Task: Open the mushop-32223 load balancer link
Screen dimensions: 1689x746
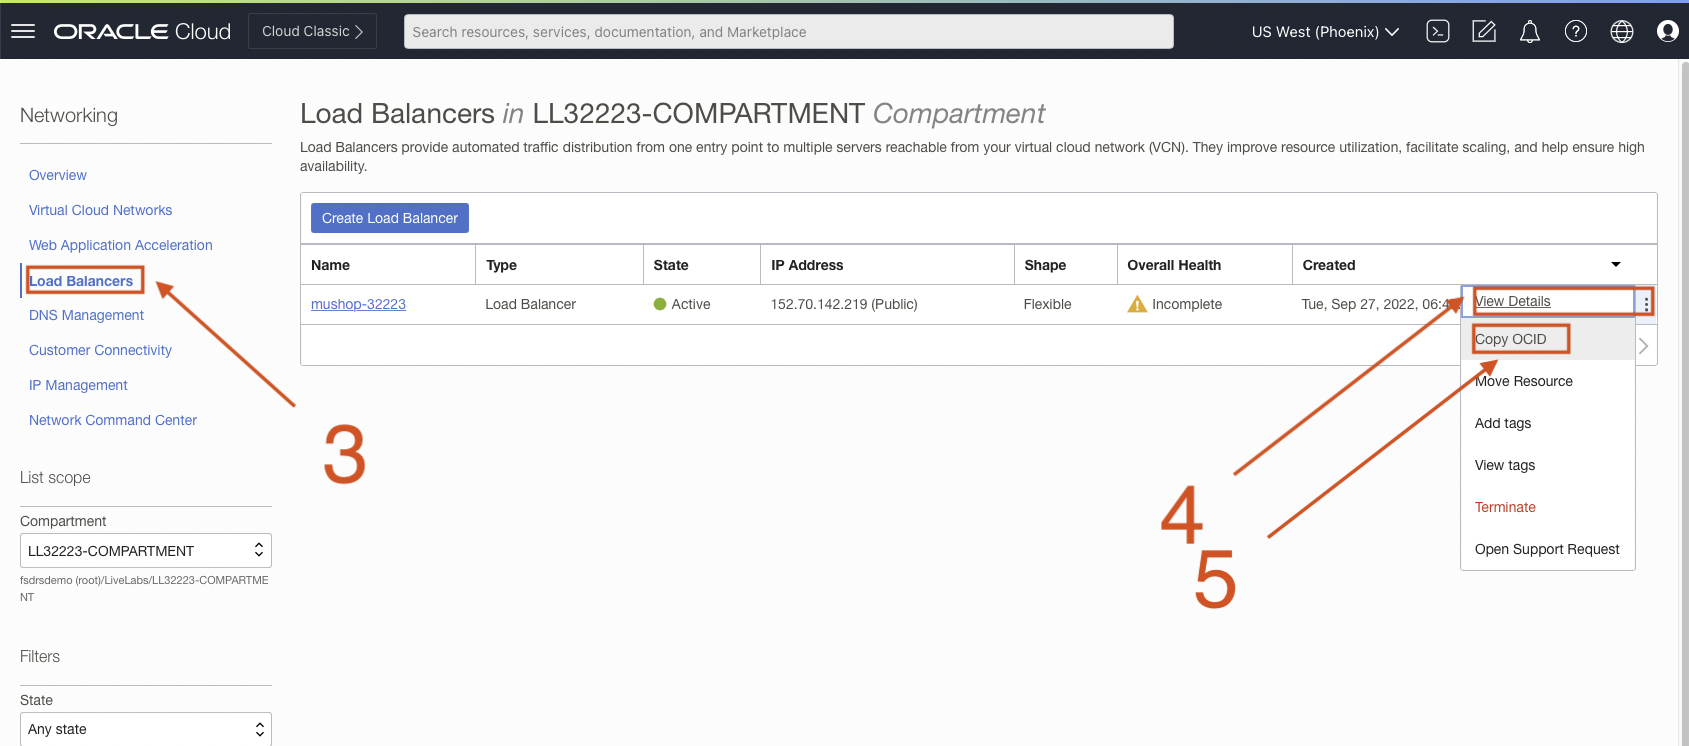Action: pyautogui.click(x=358, y=305)
